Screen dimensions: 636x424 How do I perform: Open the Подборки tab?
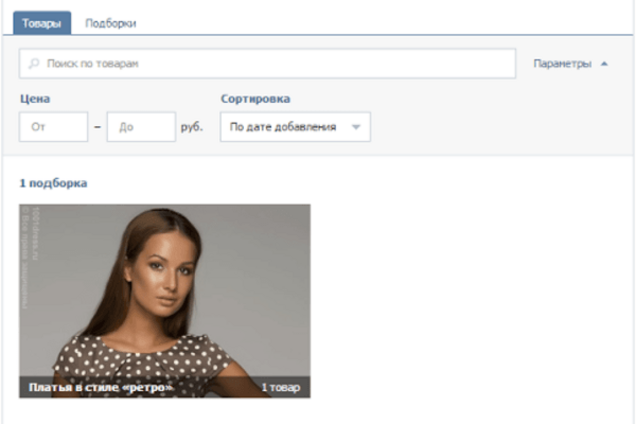coord(111,22)
